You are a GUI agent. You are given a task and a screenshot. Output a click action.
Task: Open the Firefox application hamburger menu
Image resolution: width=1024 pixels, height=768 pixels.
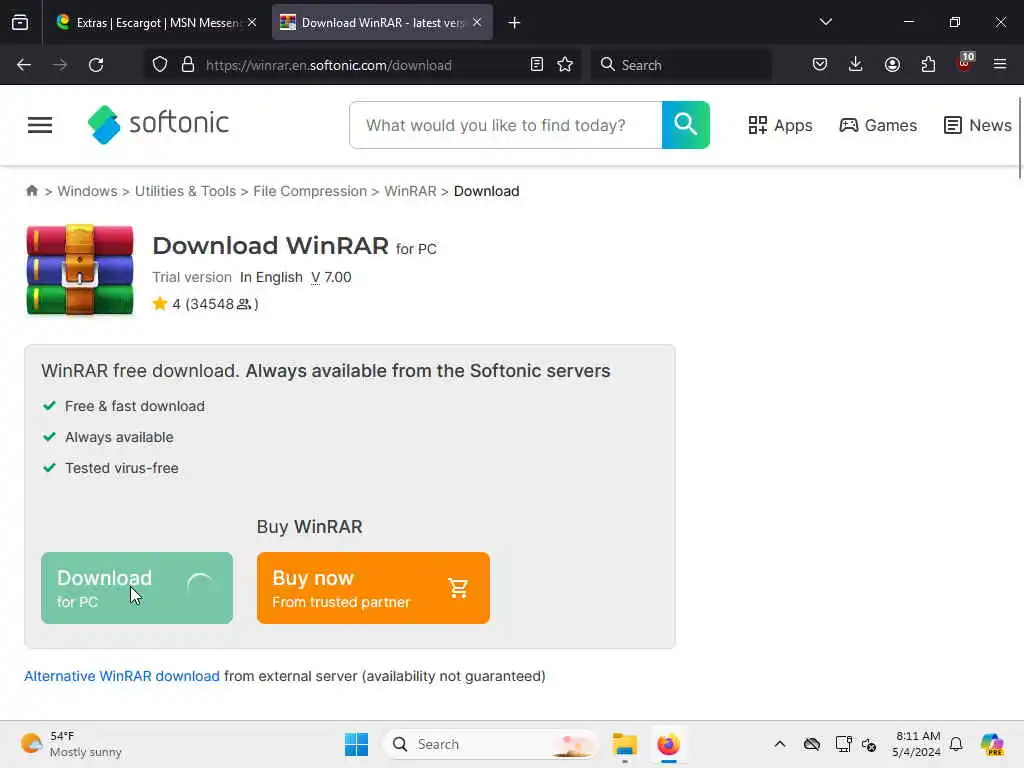[1000, 65]
